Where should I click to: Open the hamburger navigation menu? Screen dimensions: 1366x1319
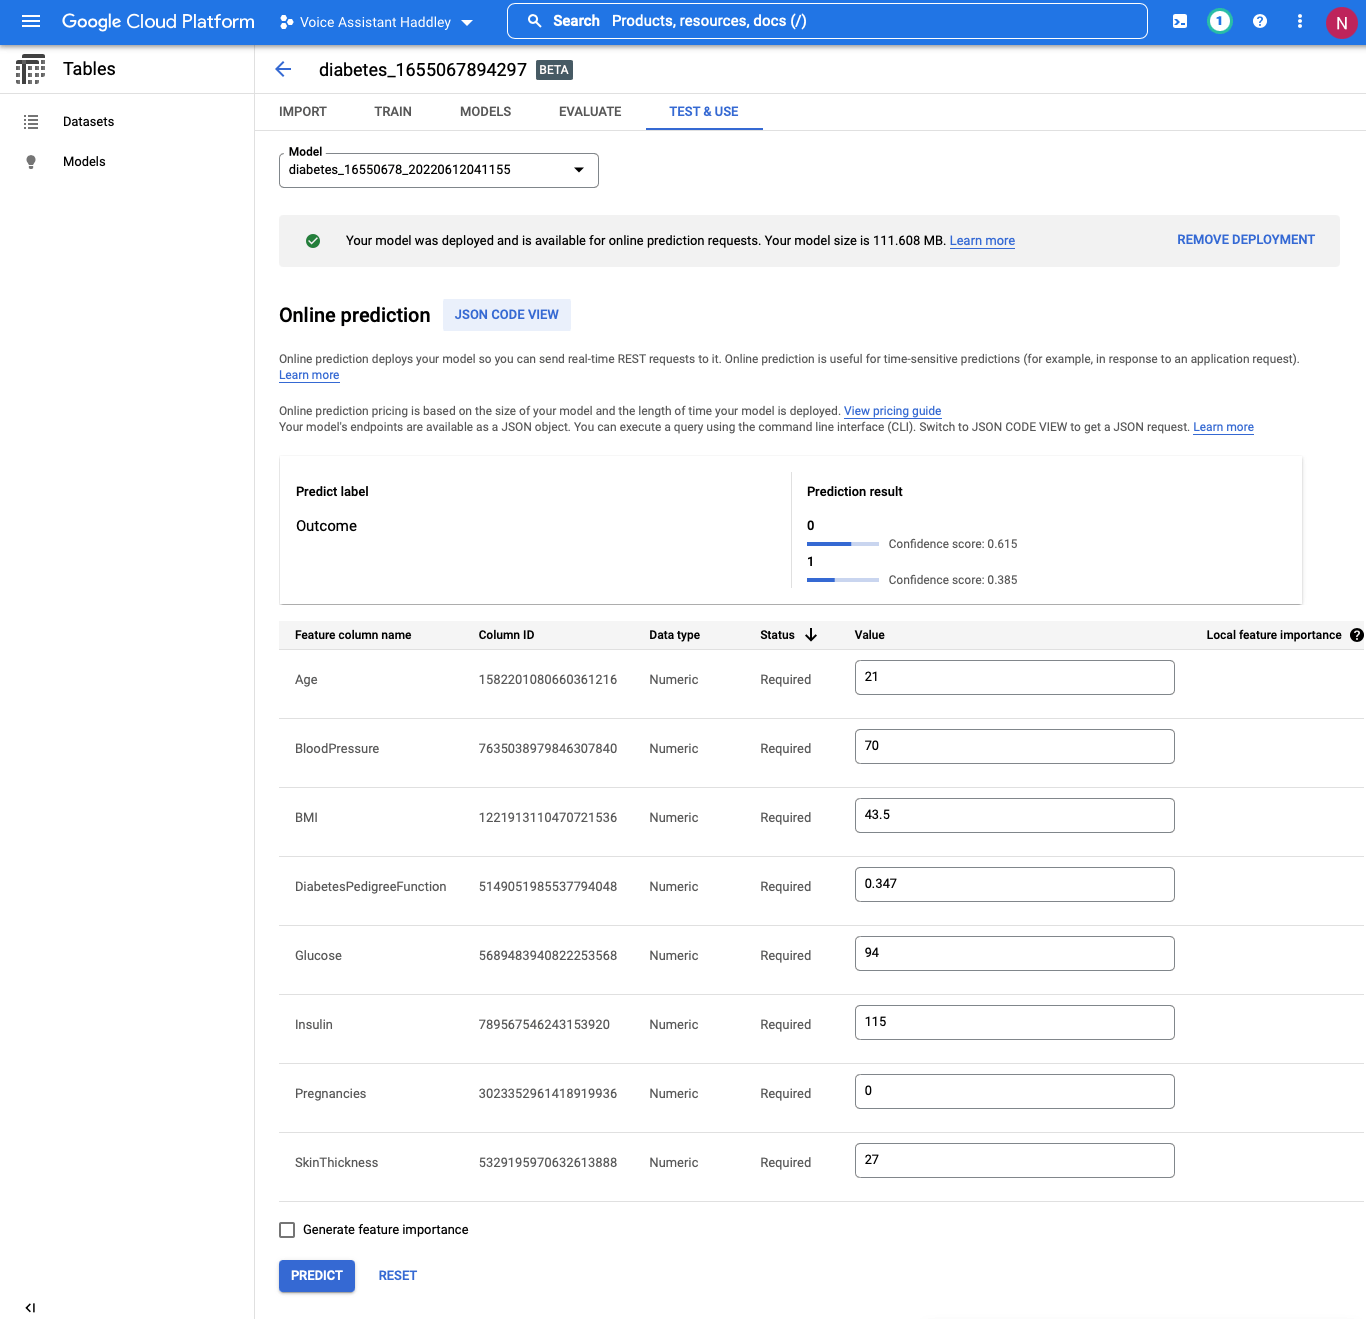(31, 21)
